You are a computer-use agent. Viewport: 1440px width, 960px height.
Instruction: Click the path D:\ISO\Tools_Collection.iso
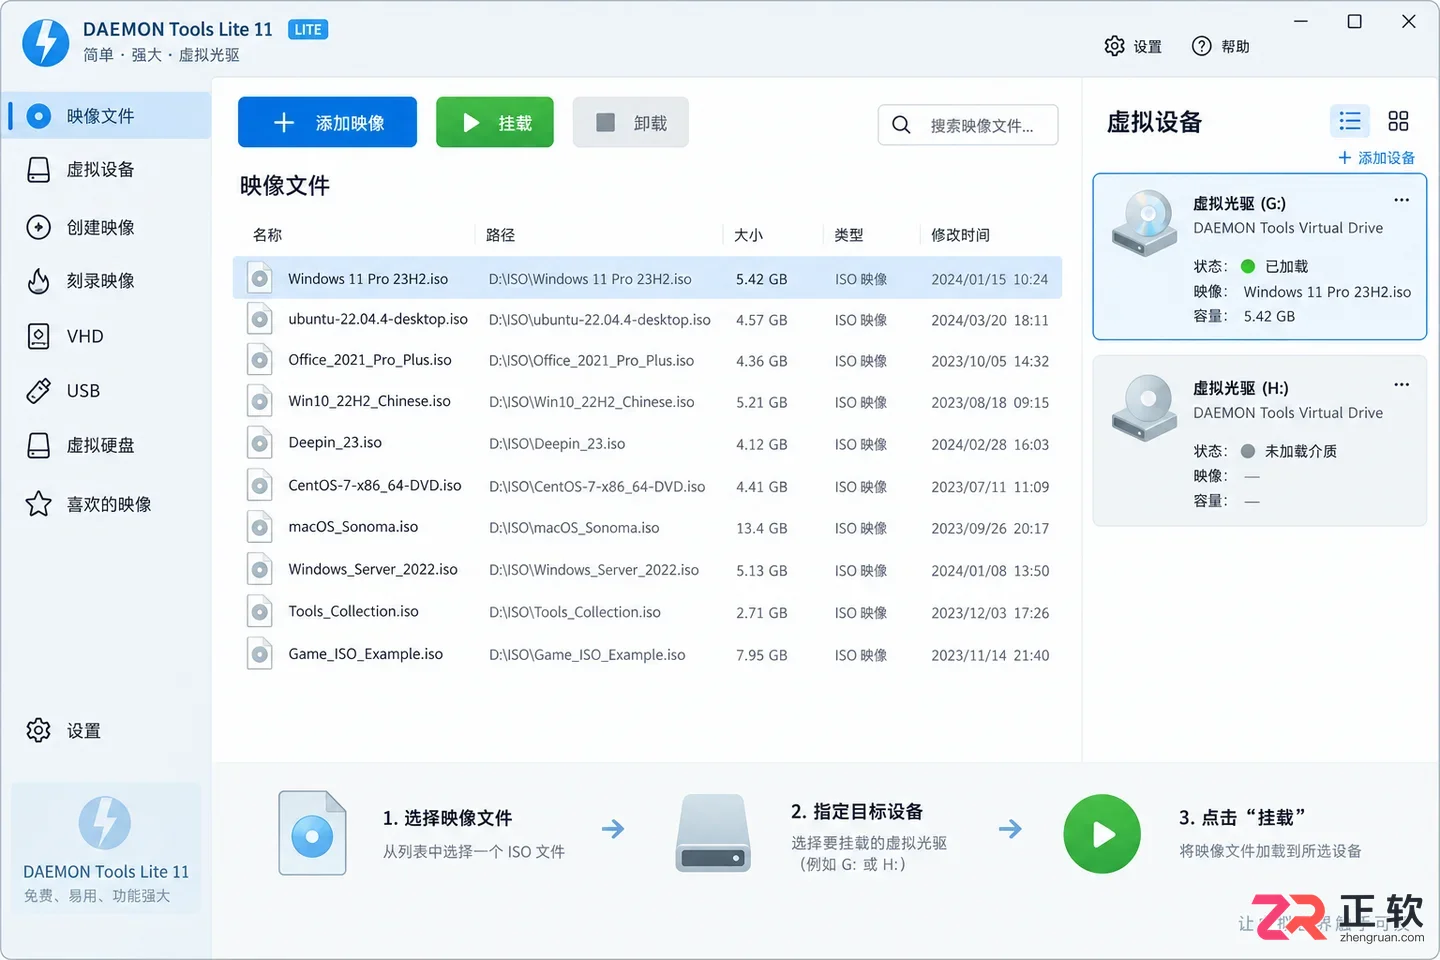pyautogui.click(x=575, y=612)
